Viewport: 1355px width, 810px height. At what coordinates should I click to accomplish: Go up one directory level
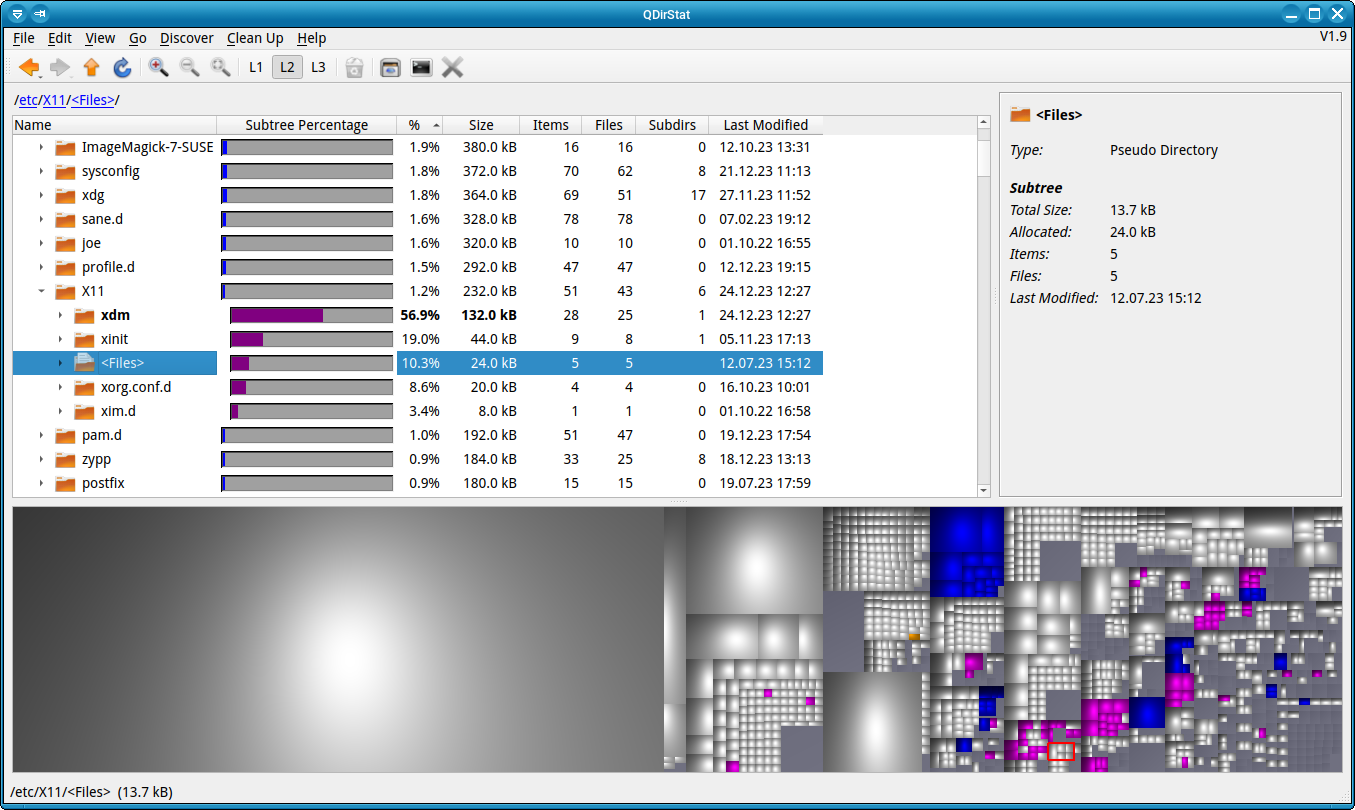(91, 67)
